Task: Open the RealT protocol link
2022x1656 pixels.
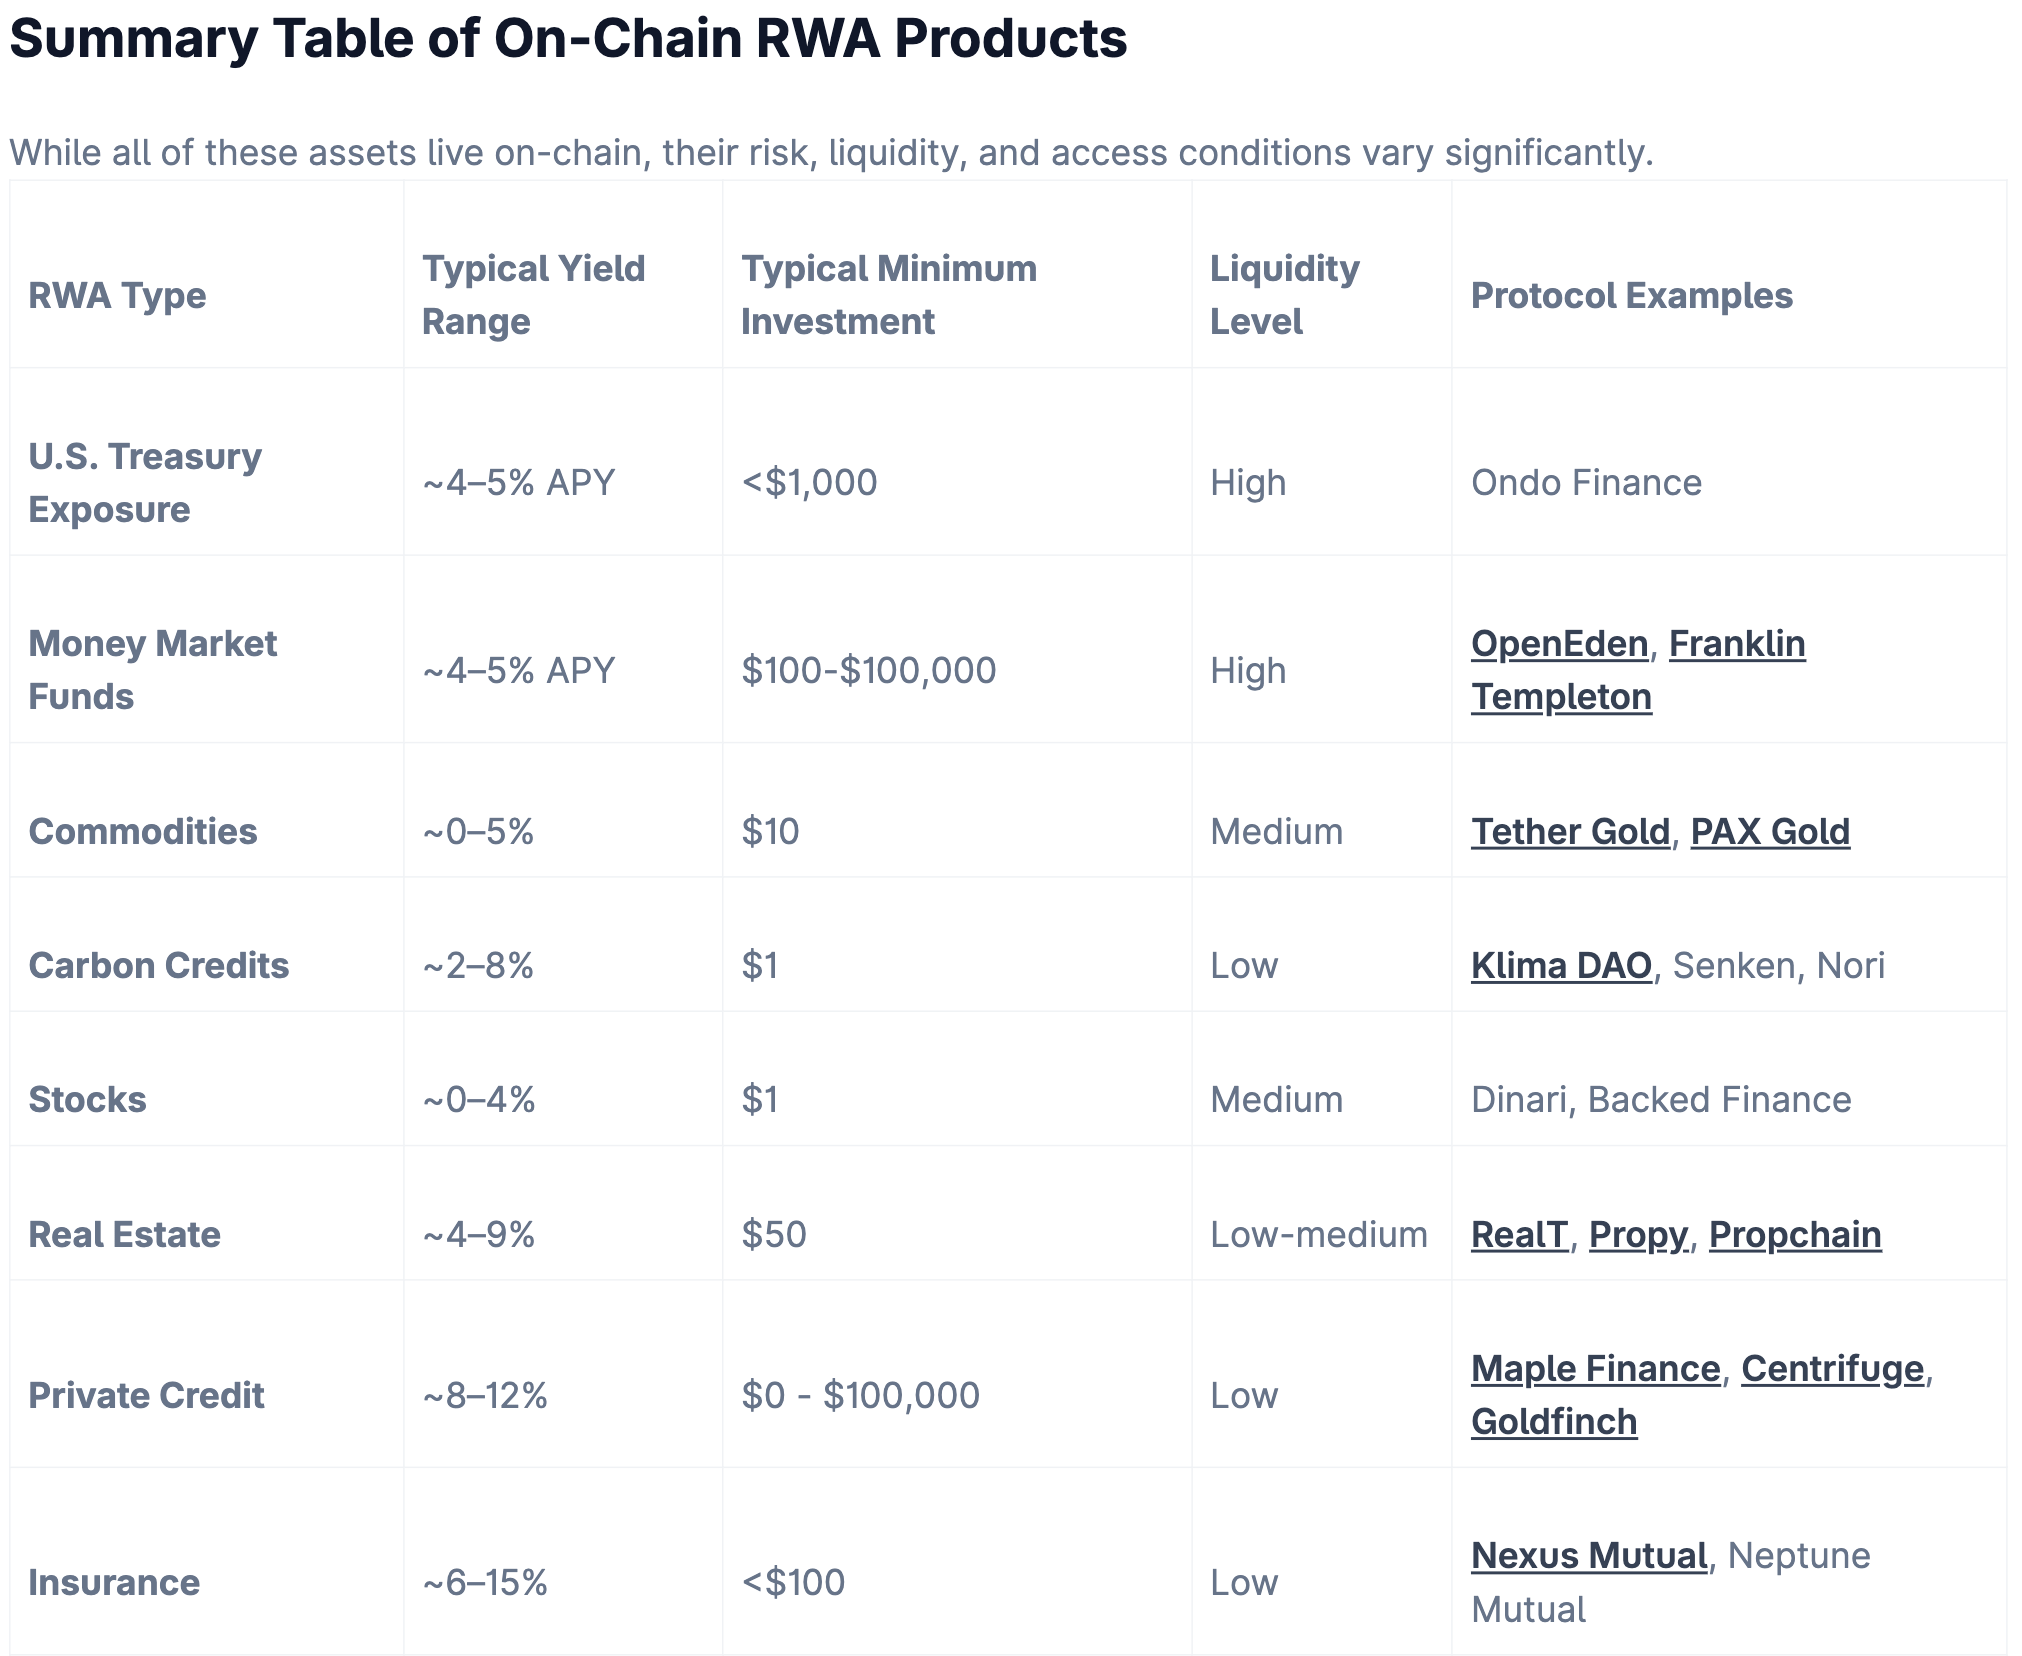Action: (x=1519, y=1235)
